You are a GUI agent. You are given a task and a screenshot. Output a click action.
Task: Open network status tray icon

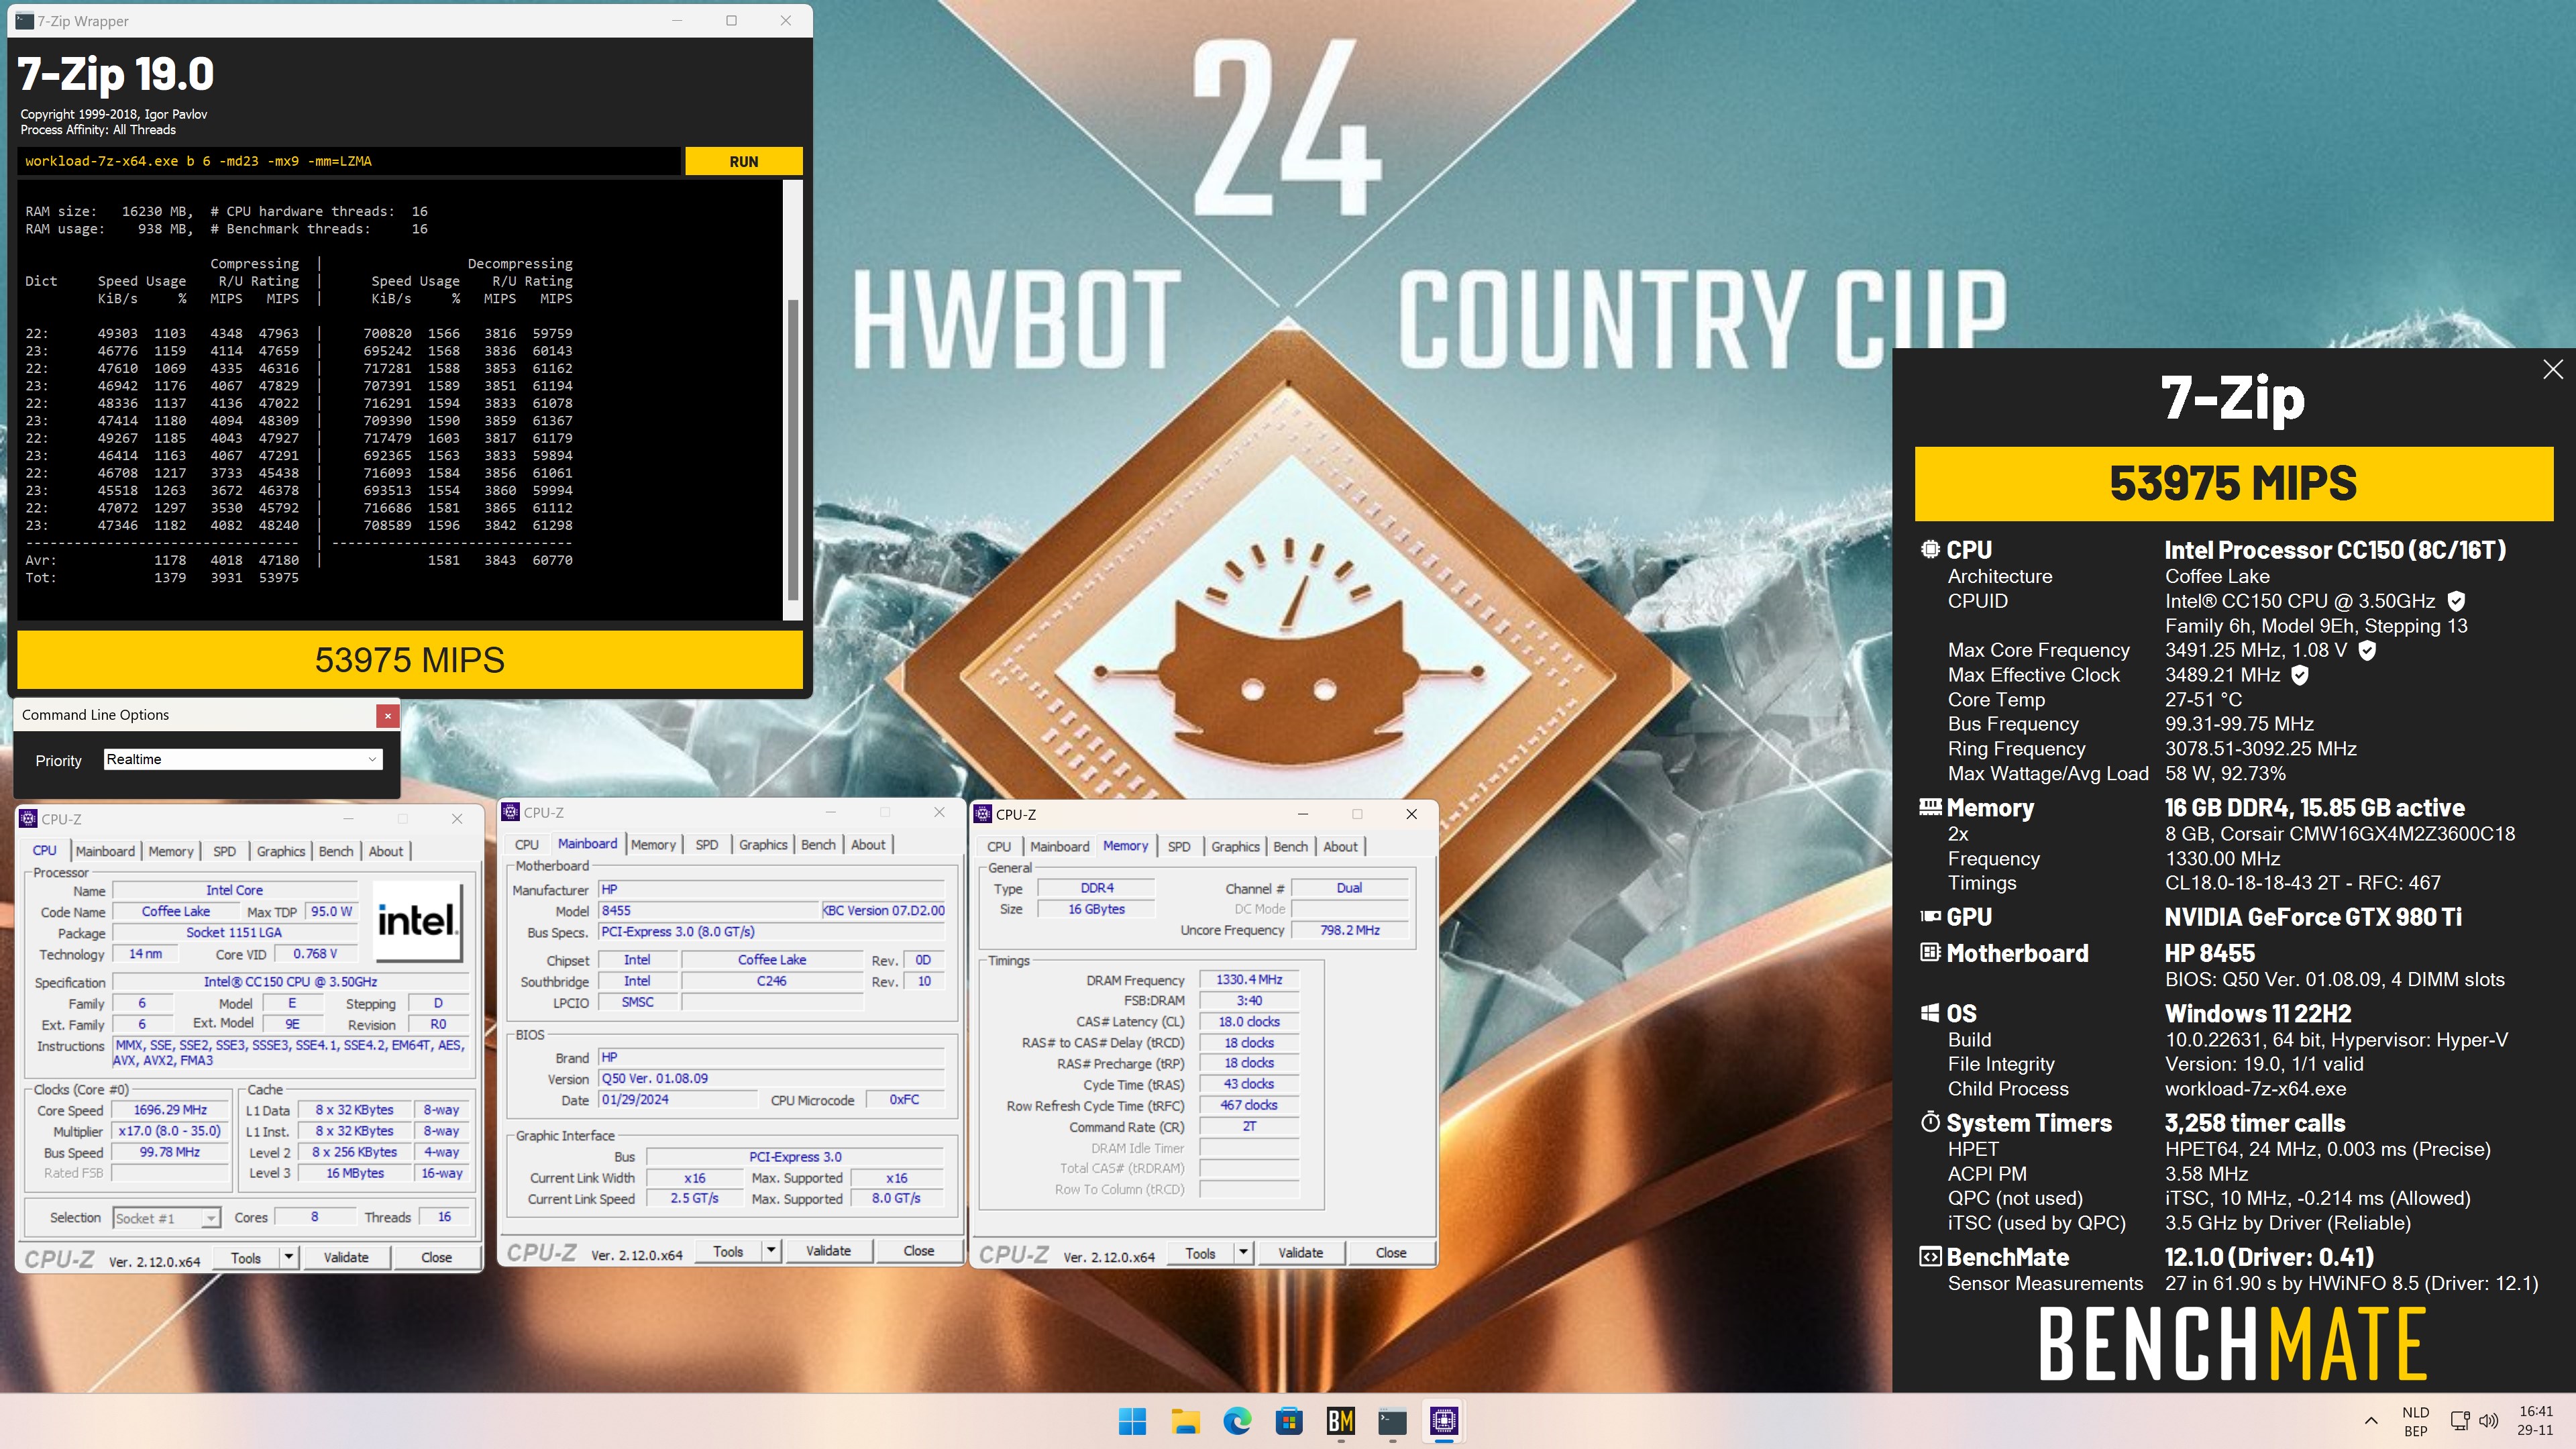coord(2461,1421)
